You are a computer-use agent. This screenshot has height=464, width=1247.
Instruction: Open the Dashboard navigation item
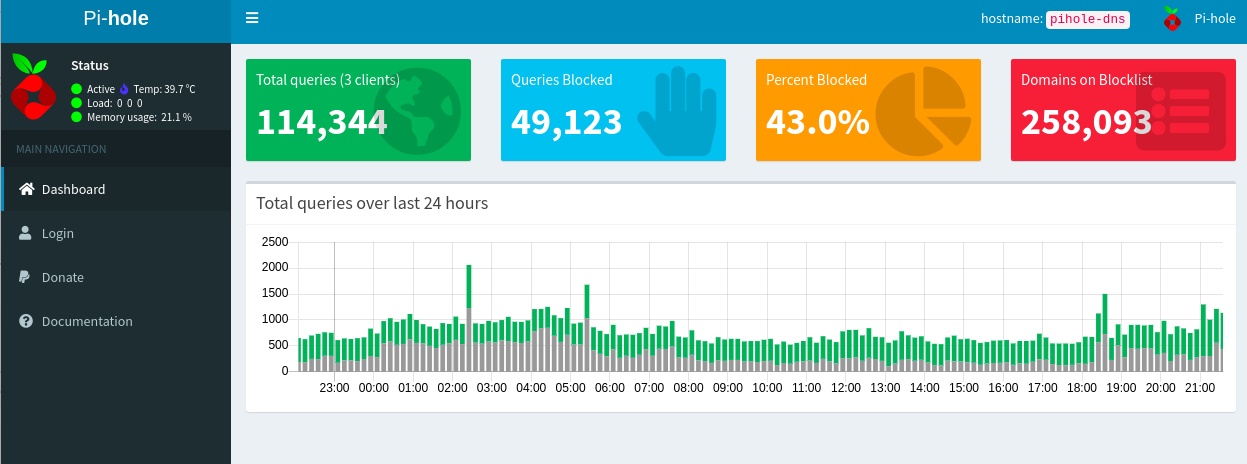click(x=115, y=189)
